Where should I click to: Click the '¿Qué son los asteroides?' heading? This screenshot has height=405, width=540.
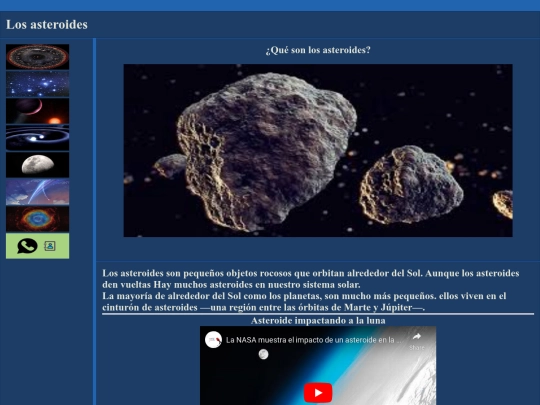(x=318, y=50)
